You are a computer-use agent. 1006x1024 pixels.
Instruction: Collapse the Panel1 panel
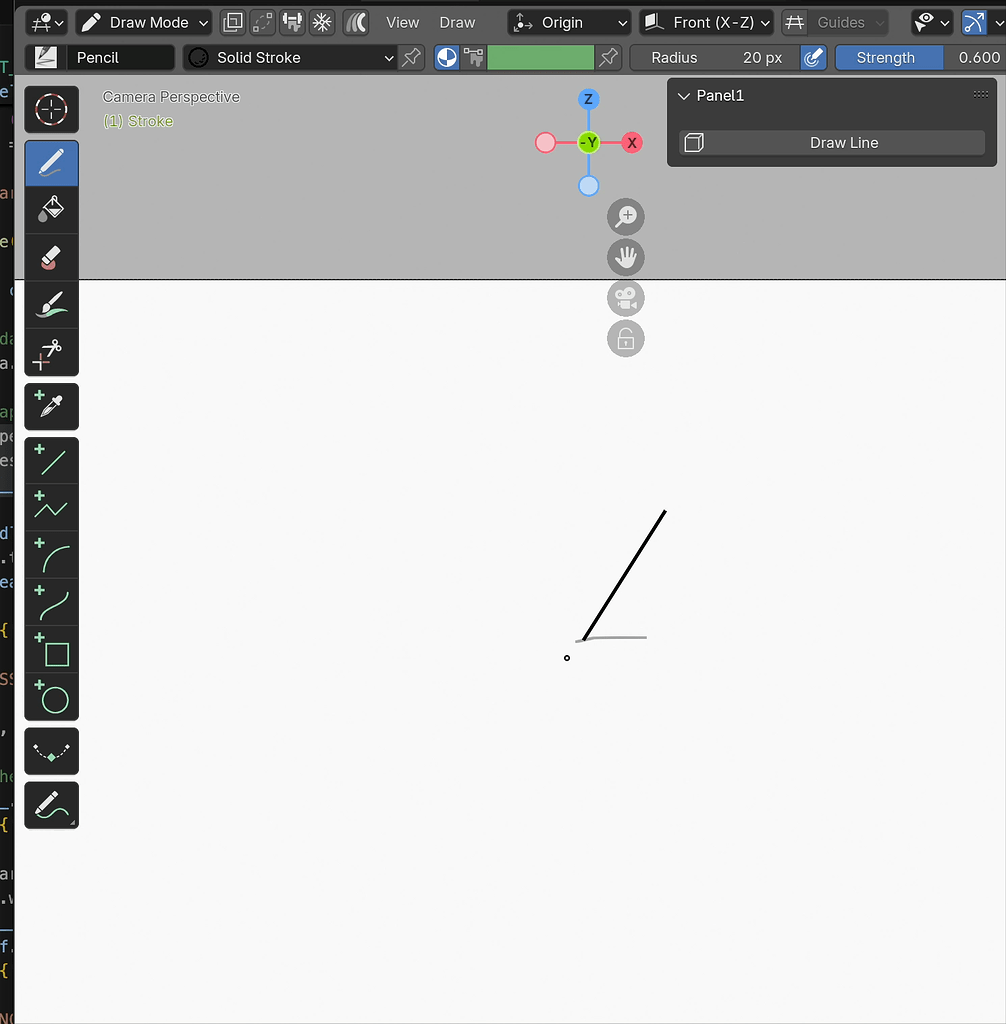pyautogui.click(x=684, y=96)
